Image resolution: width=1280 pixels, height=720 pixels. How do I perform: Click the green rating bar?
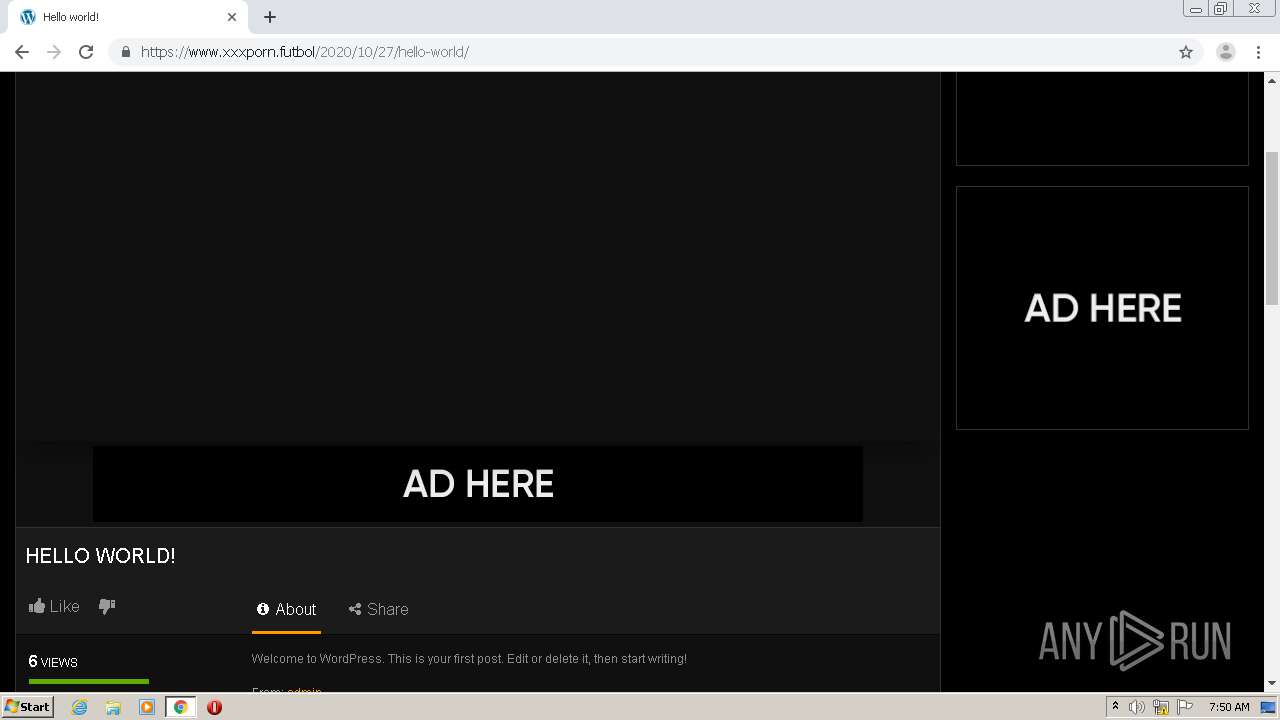89,681
